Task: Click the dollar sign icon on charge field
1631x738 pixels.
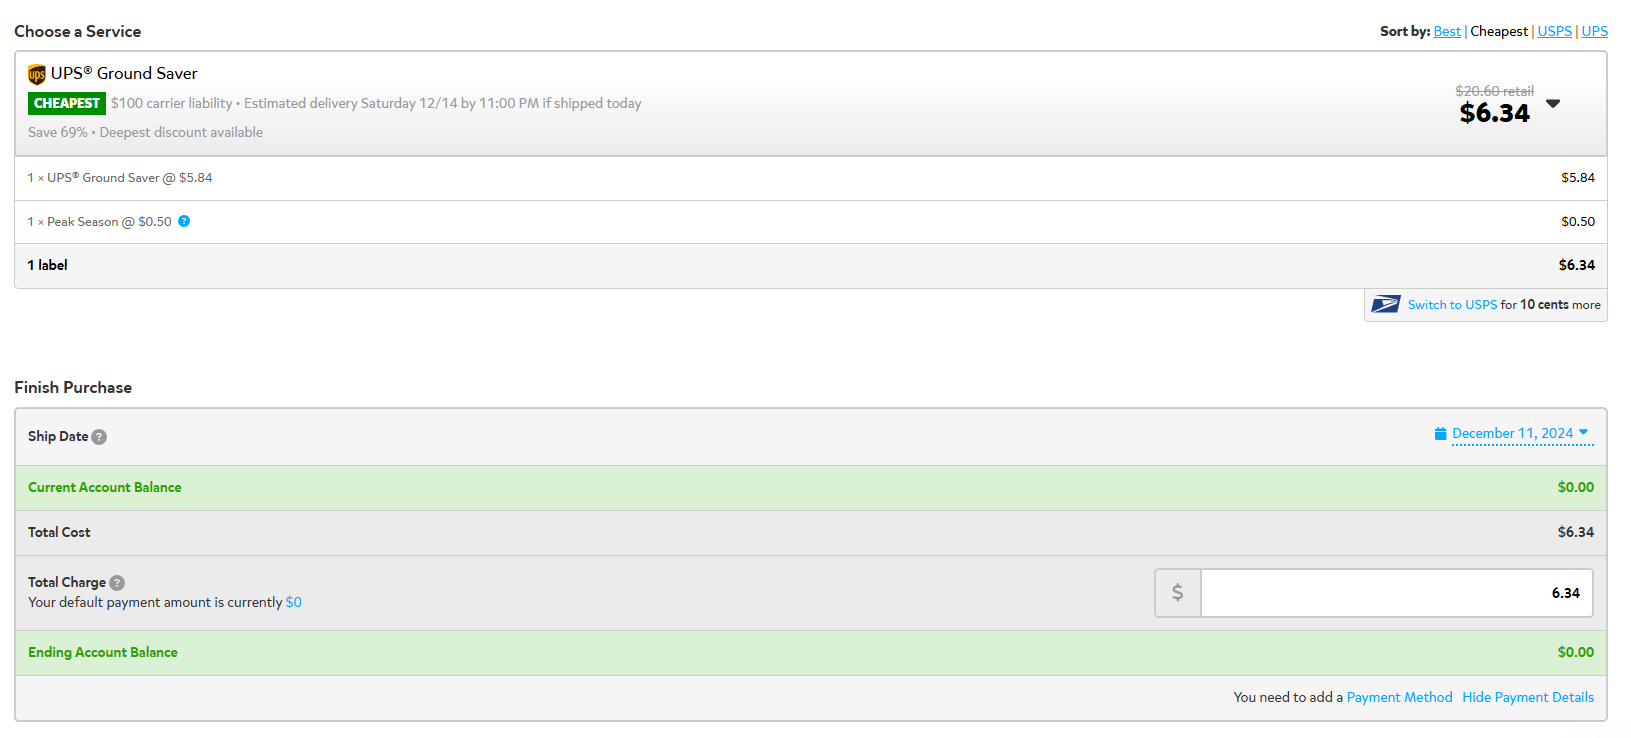Action: coord(1178,593)
